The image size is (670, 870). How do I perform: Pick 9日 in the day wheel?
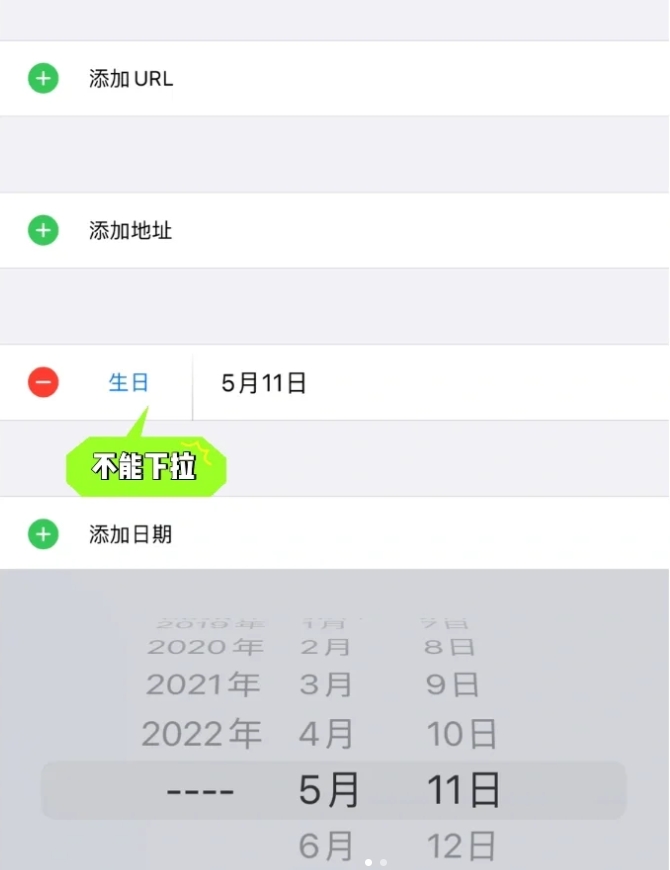tap(452, 685)
